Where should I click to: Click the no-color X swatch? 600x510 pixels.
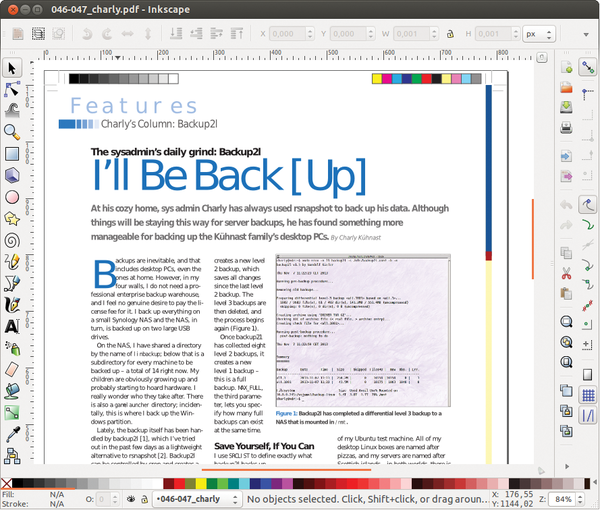(x=6, y=483)
